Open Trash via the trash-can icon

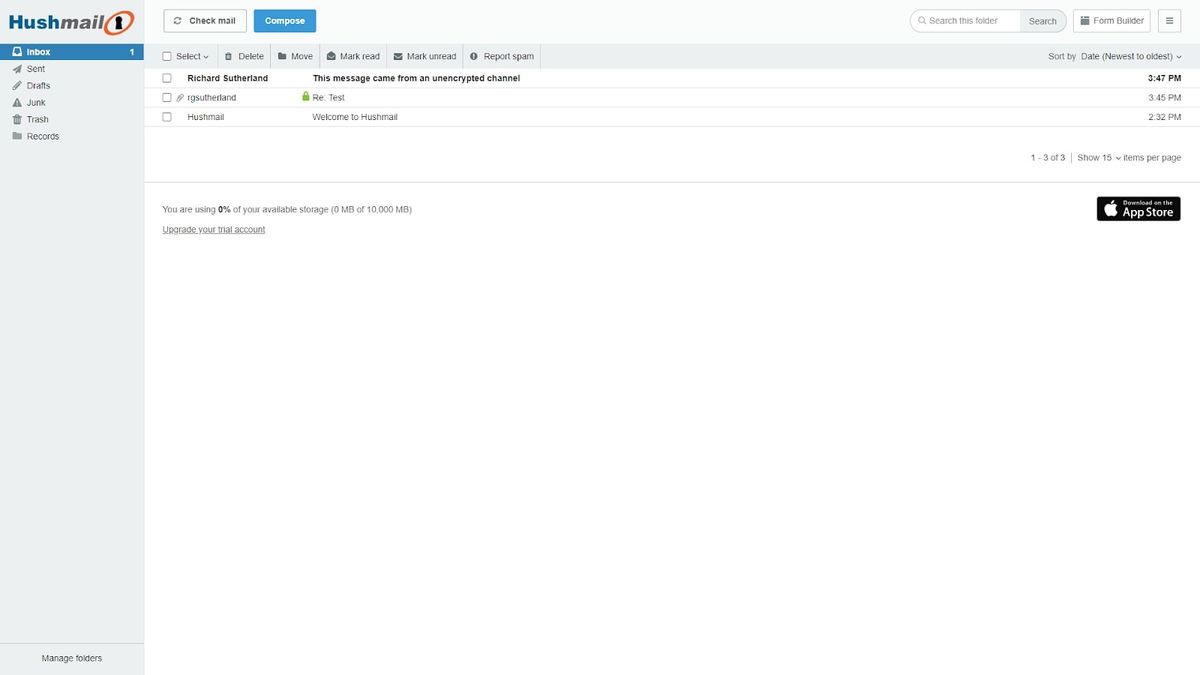click(x=17, y=118)
